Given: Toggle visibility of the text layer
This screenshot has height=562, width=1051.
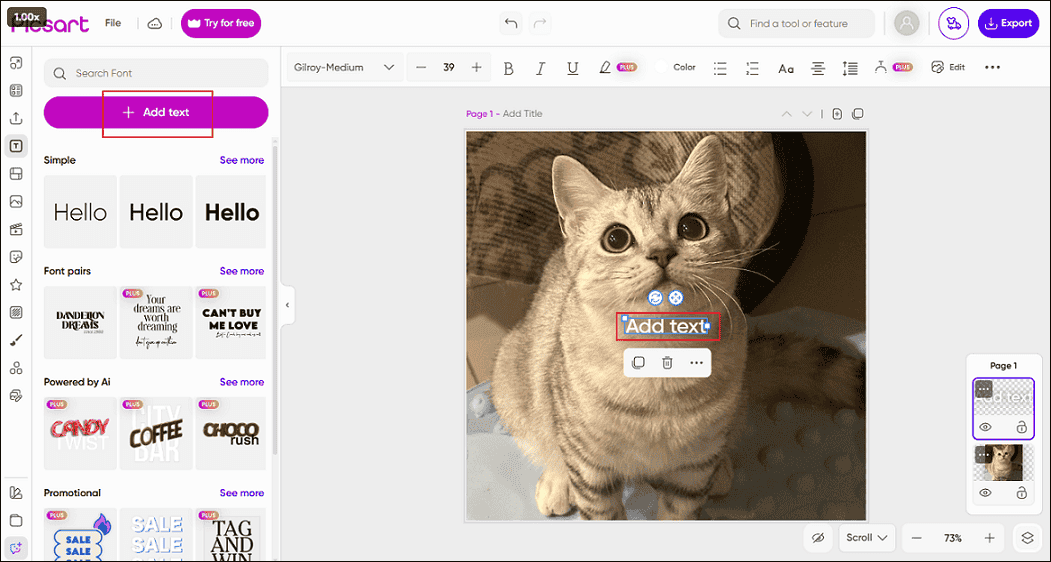Looking at the screenshot, I should (x=985, y=427).
